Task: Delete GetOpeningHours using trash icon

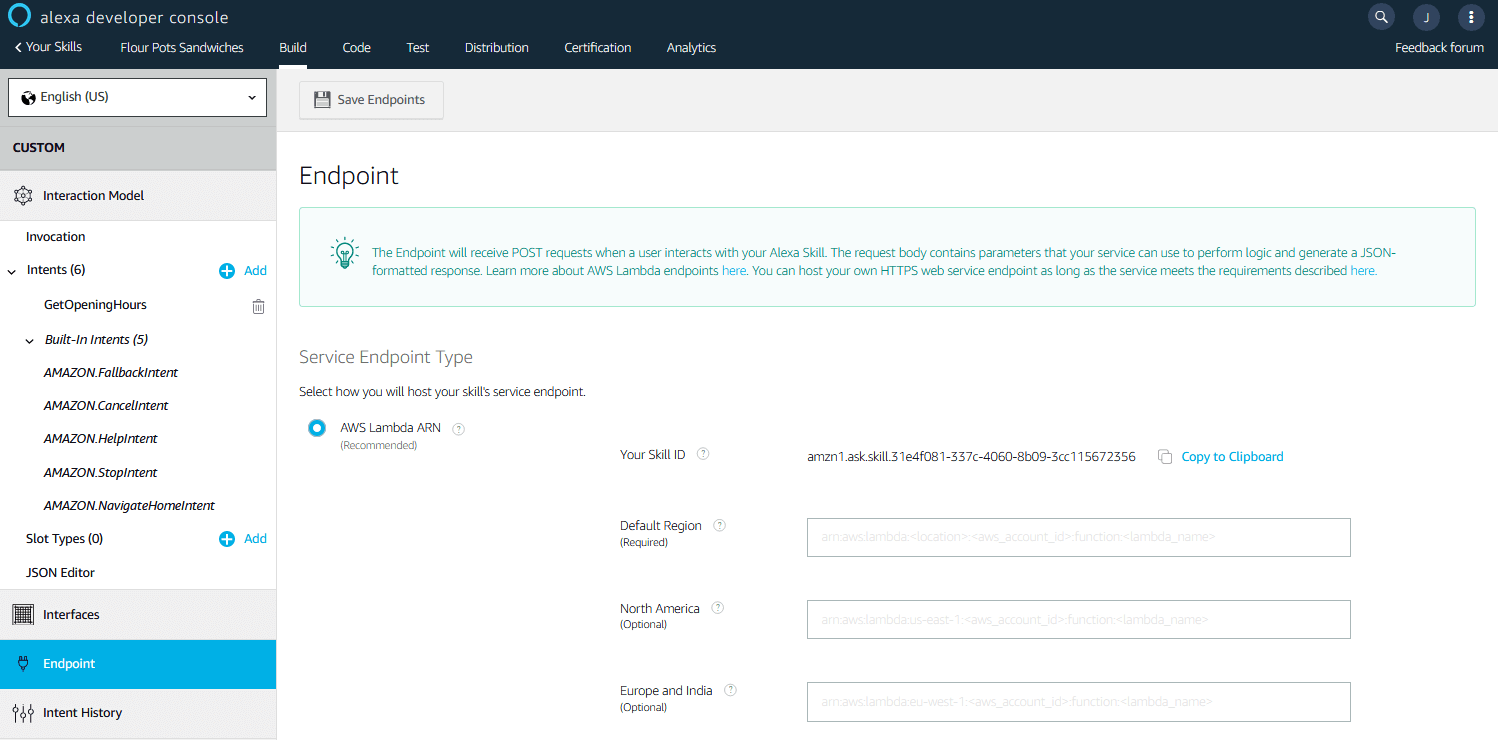Action: pos(258,306)
